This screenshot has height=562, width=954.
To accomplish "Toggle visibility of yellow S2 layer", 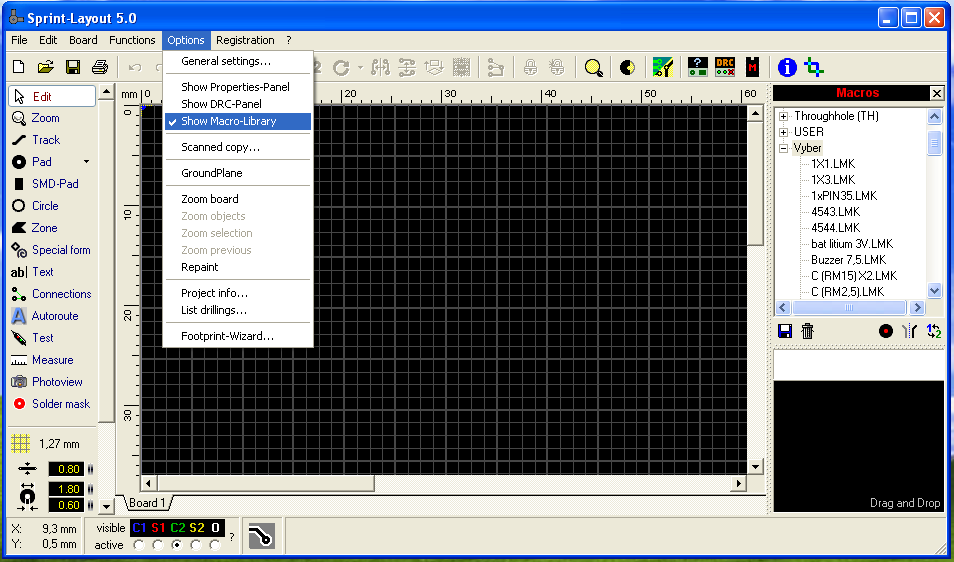I will 197,528.
